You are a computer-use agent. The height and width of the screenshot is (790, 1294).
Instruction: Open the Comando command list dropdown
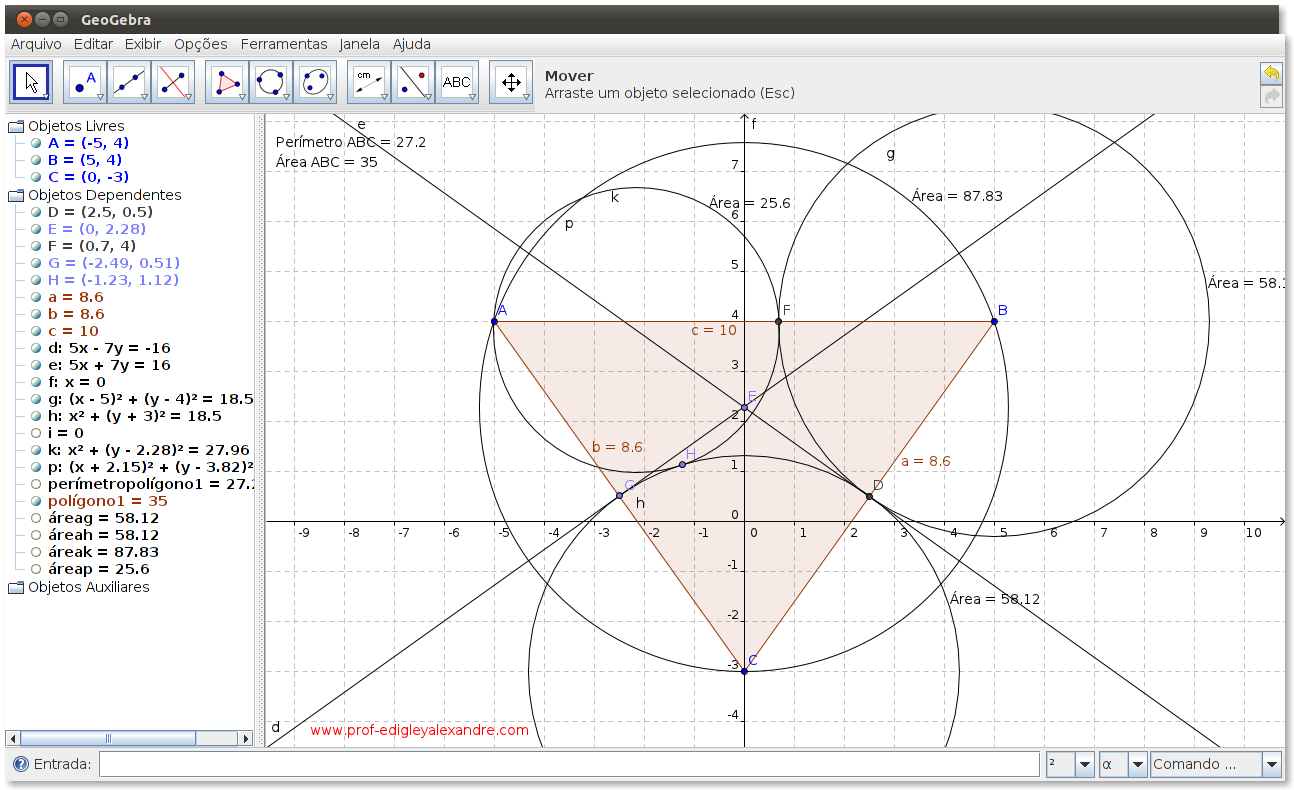point(1270,763)
